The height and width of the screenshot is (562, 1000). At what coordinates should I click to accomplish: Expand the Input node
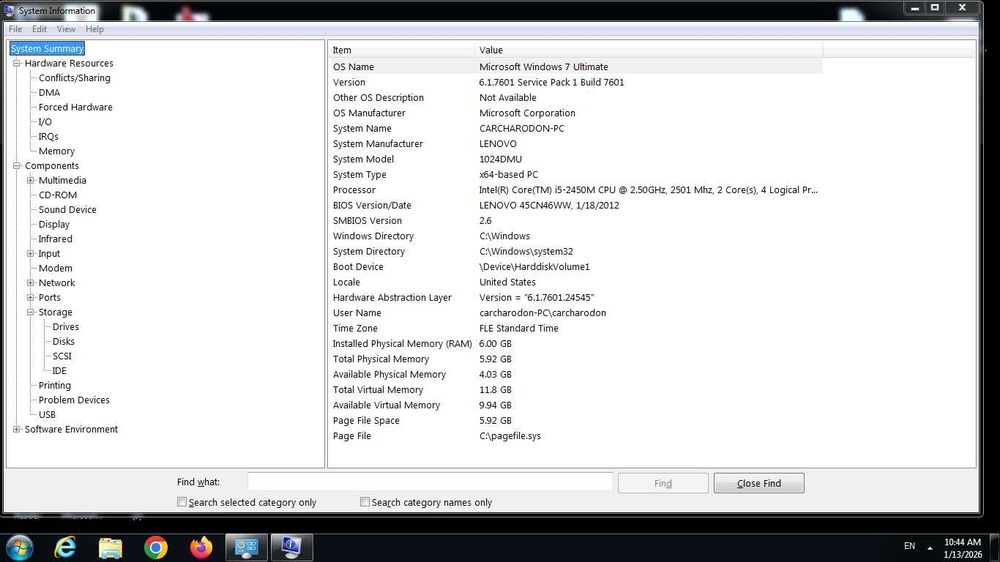31,254
